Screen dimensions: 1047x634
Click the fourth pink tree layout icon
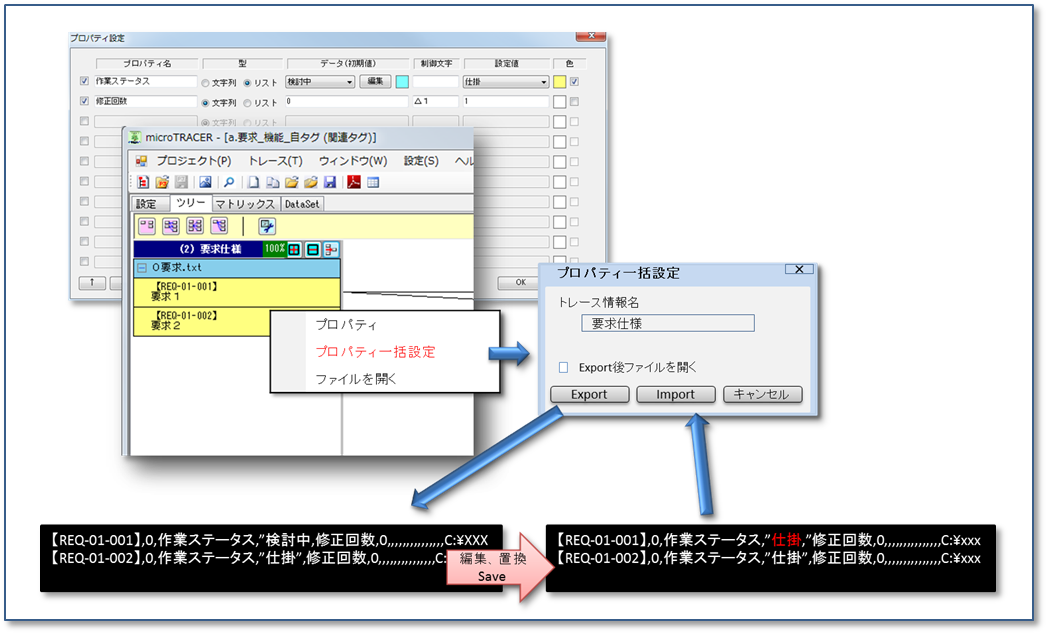219,226
